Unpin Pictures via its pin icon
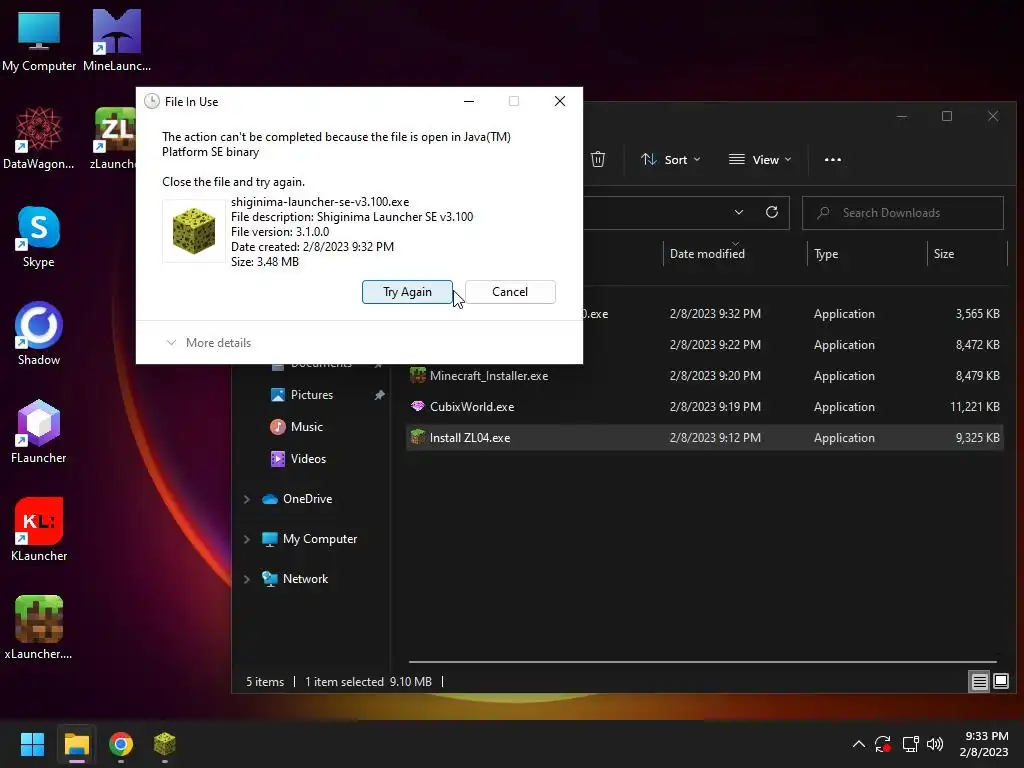Screen dimensions: 1024x768 coord(379,395)
